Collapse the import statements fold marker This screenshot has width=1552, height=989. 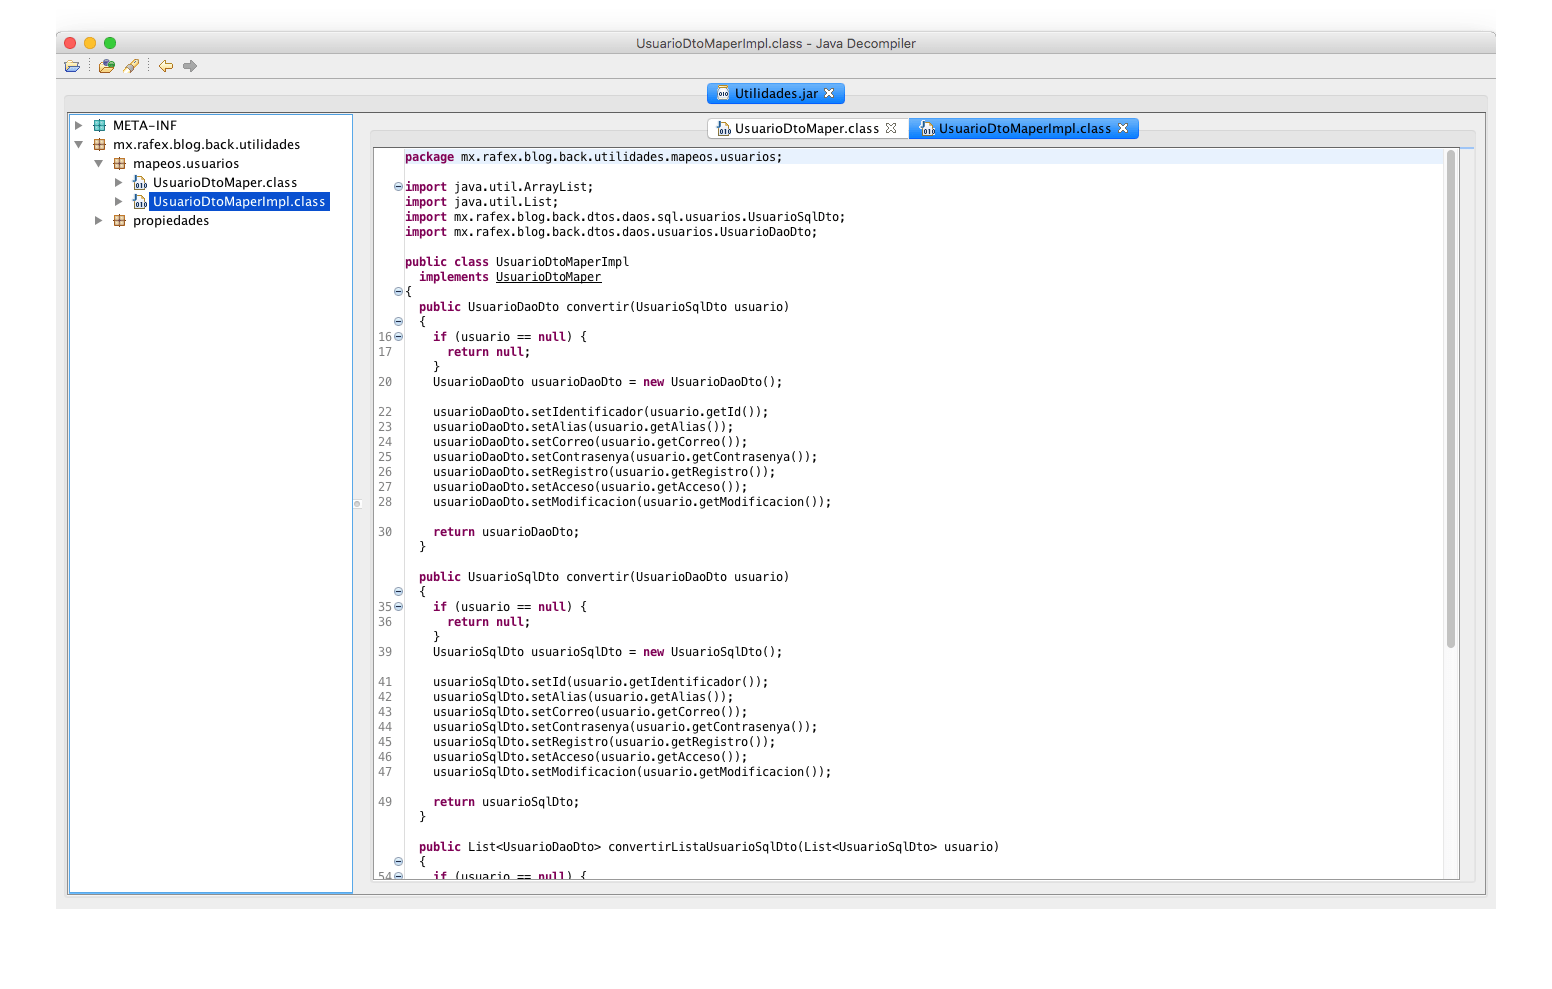tap(397, 186)
